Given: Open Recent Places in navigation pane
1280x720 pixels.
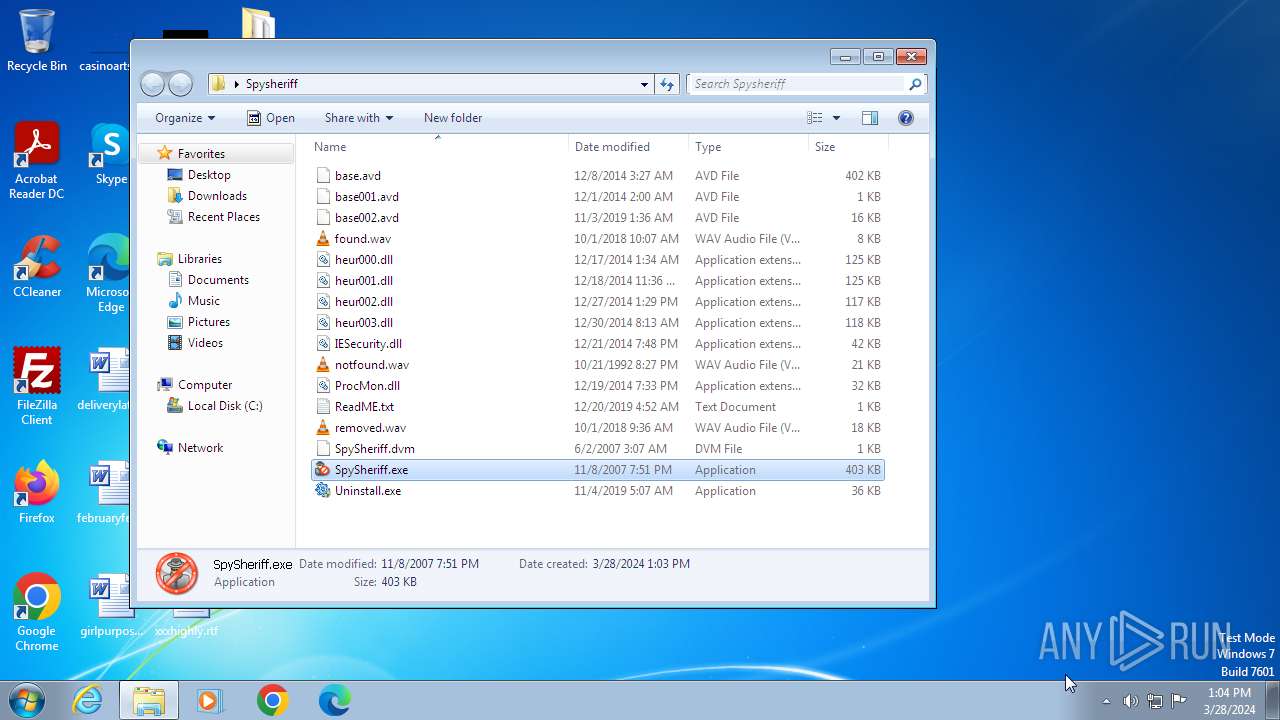Looking at the screenshot, I should click(224, 217).
